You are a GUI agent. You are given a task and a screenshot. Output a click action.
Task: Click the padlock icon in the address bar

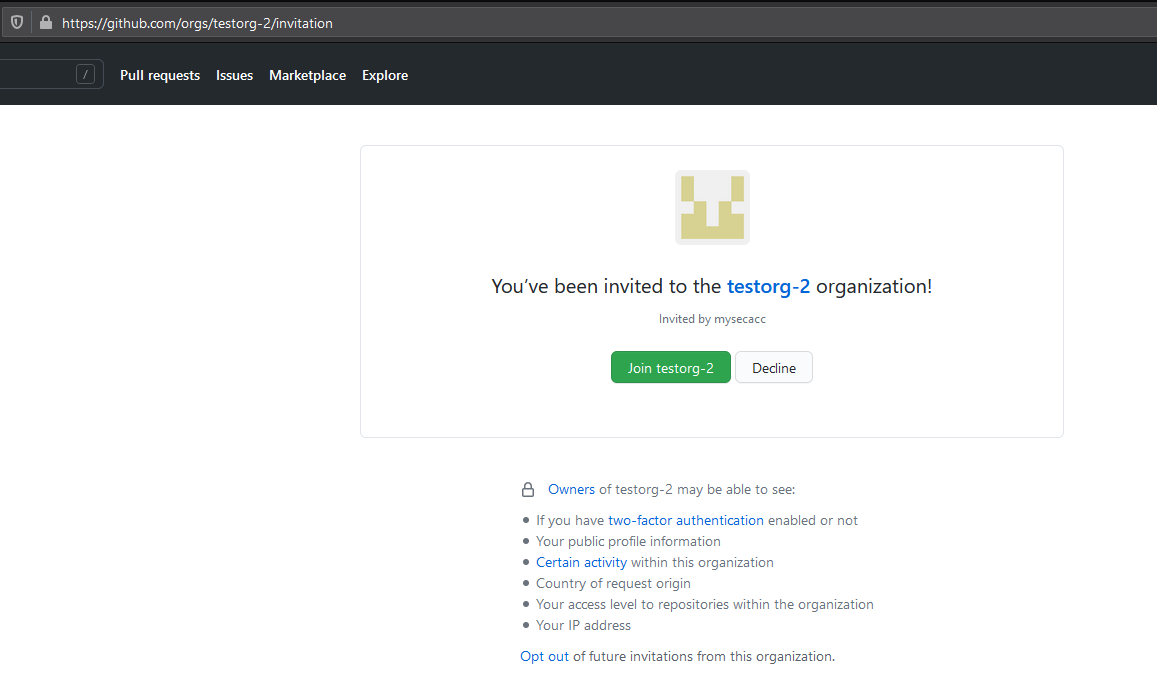[45, 22]
